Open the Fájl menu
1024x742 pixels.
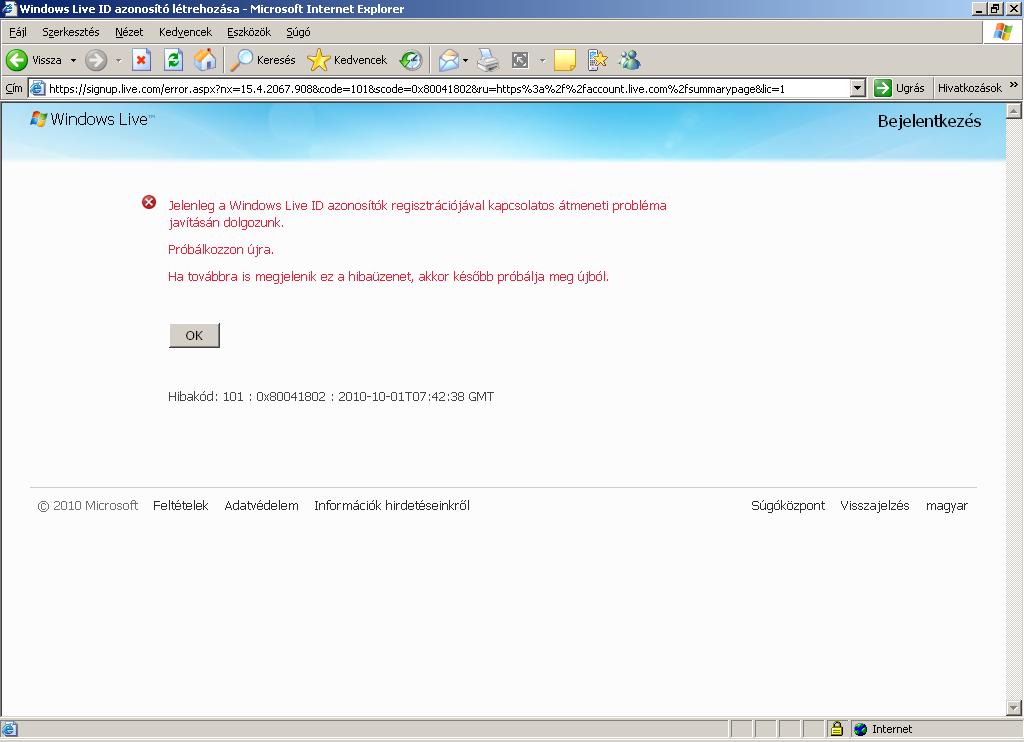18,32
